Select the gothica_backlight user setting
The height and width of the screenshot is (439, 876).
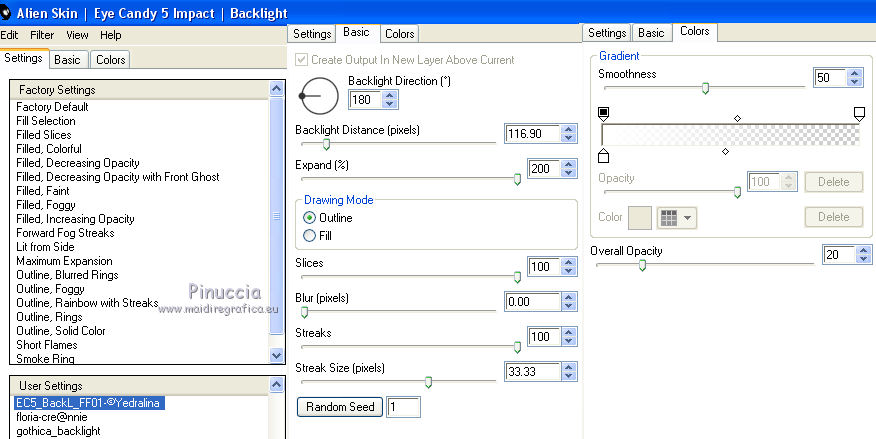pos(58,431)
